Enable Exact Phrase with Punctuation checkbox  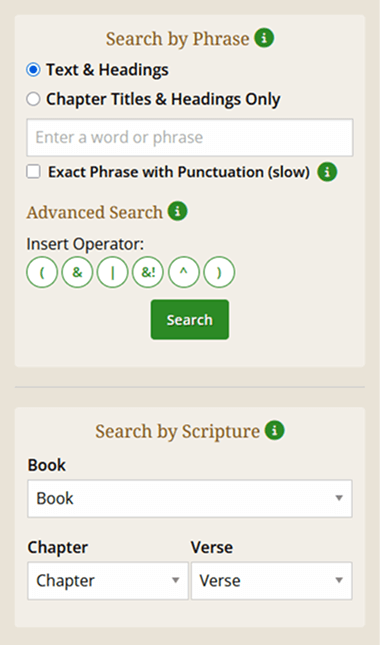pyautogui.click(x=33, y=172)
